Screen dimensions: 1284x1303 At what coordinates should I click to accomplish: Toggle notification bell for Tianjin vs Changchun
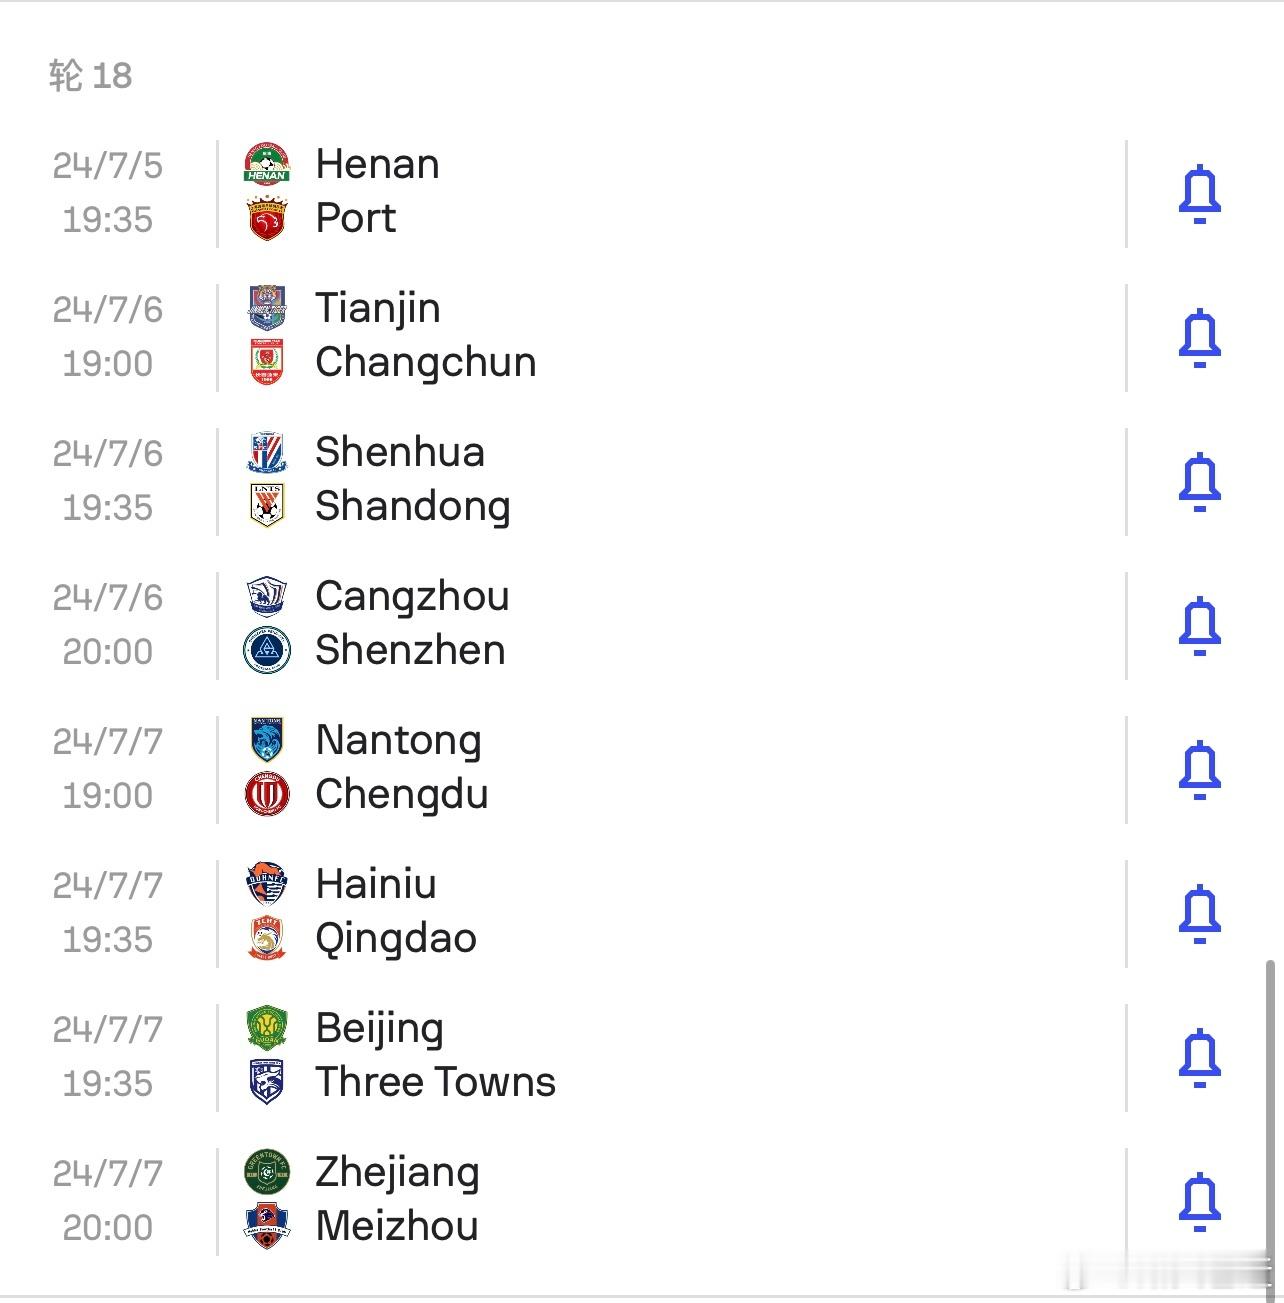1199,338
